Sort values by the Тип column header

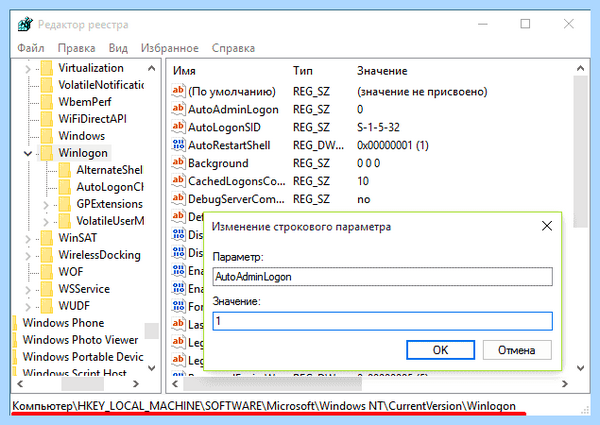pyautogui.click(x=303, y=71)
